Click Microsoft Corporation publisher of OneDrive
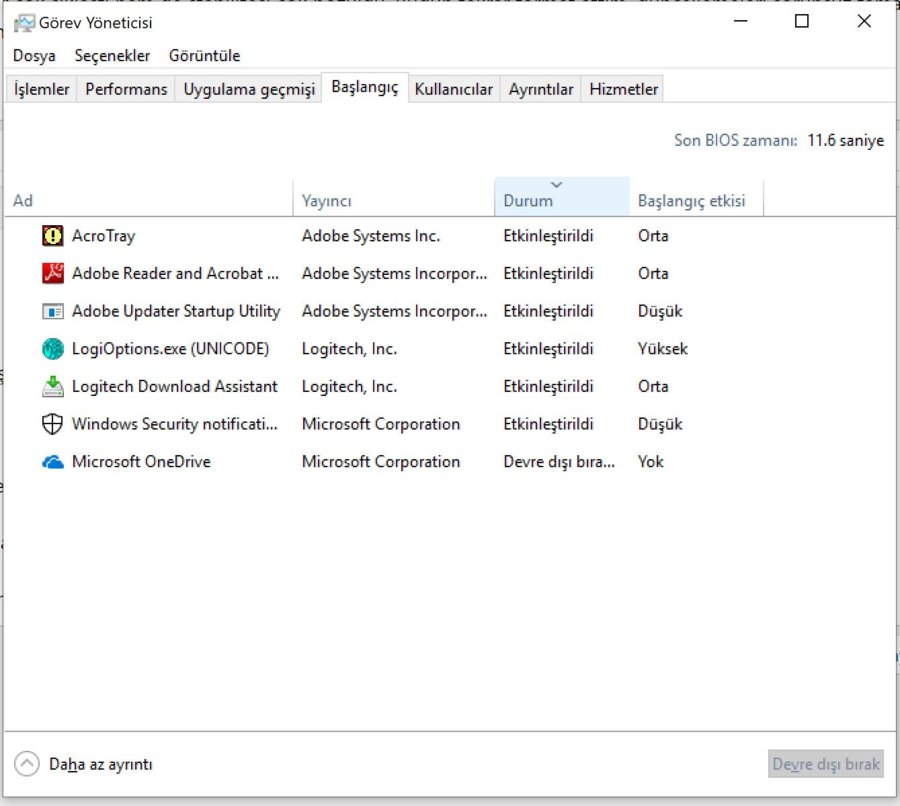Image resolution: width=900 pixels, height=806 pixels. (381, 462)
